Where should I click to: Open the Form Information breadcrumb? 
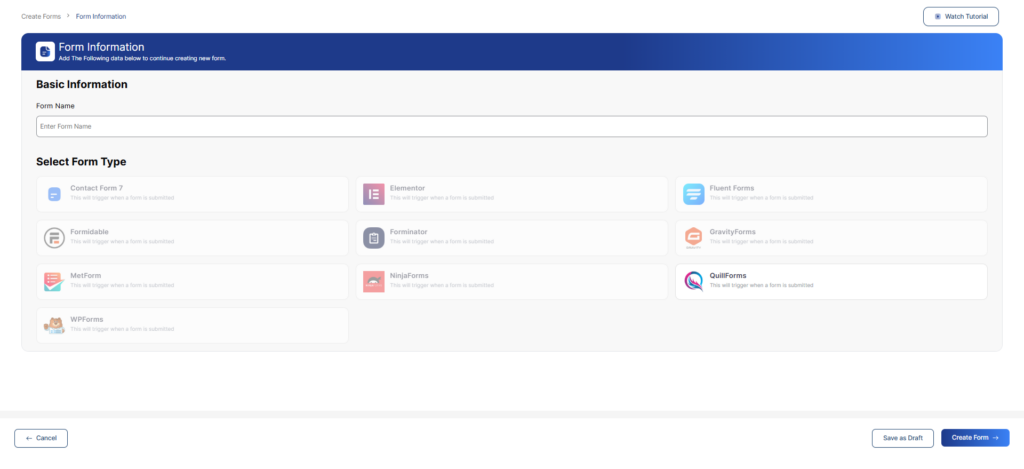click(101, 17)
